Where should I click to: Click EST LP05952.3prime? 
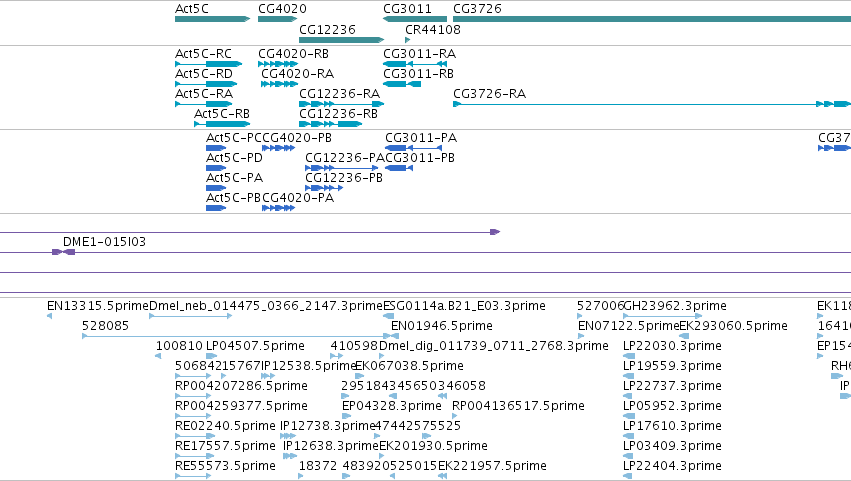pyautogui.click(x=672, y=407)
